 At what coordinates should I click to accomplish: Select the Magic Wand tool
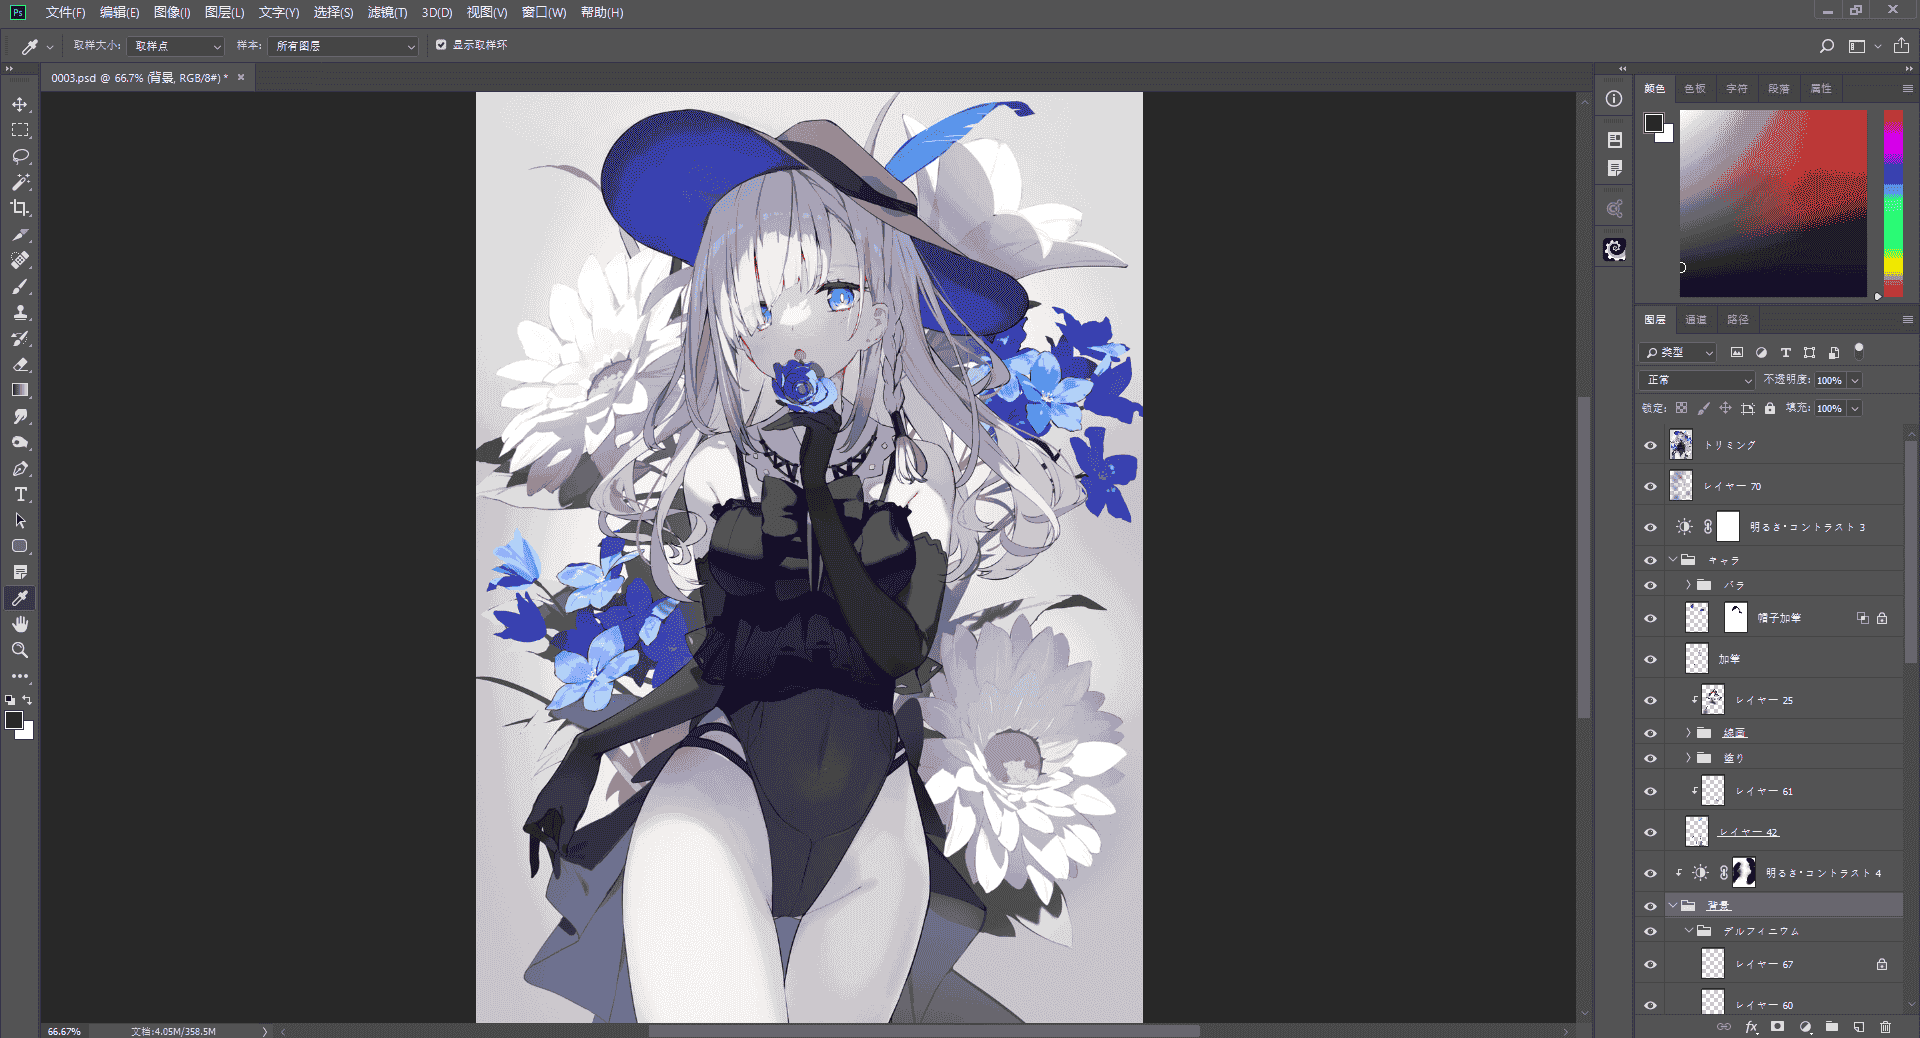tap(20, 182)
